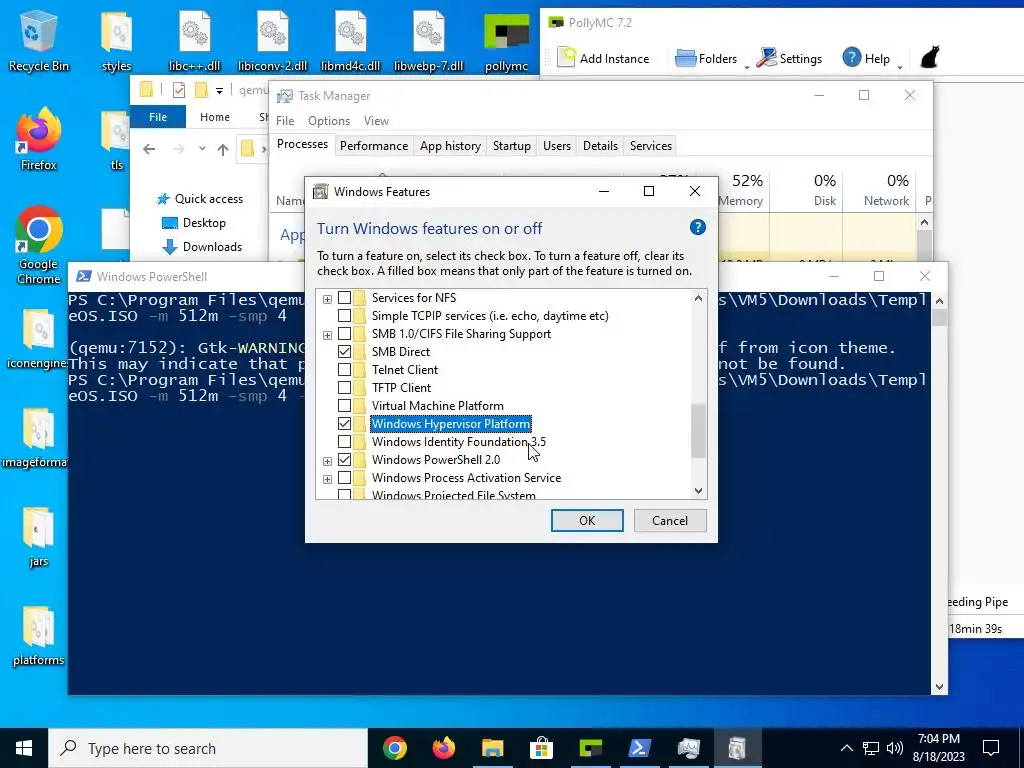Open Settings in PollyMC toolbar
Viewport: 1024px width, 768px height.
789,58
